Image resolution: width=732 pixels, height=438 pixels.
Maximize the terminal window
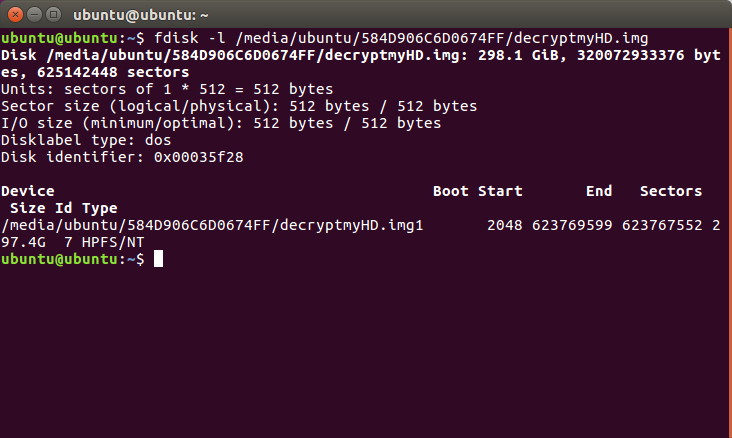53,15
